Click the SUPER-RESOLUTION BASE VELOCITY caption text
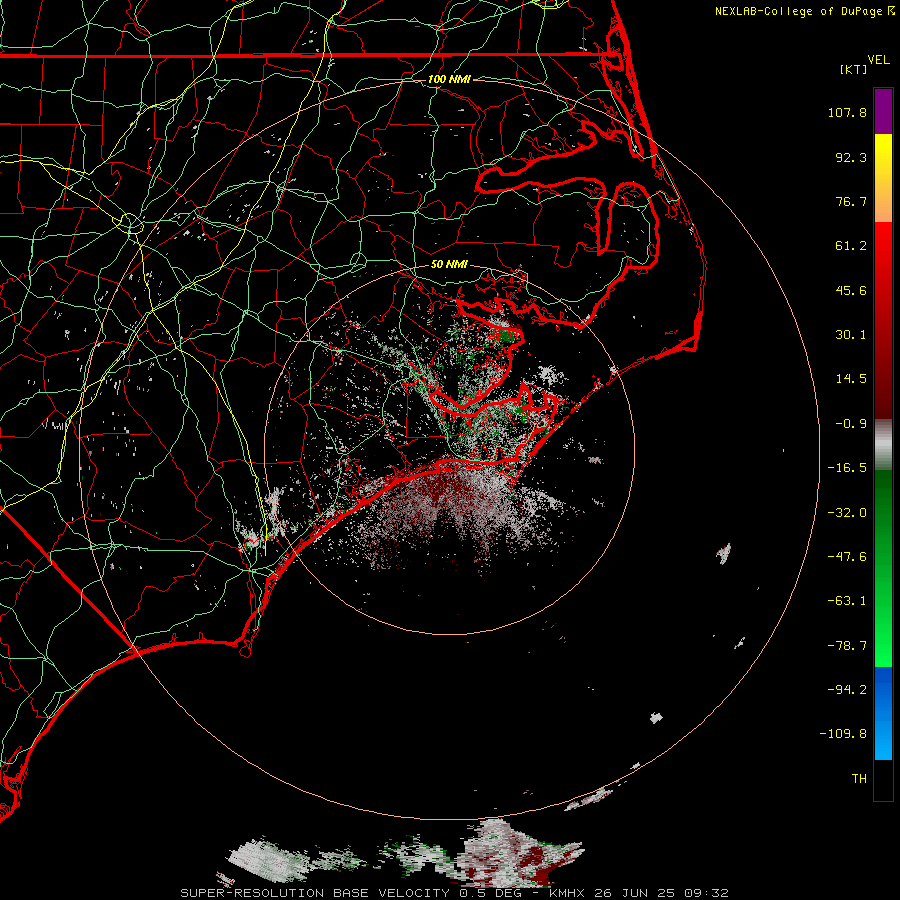900x900 pixels. 315,893
